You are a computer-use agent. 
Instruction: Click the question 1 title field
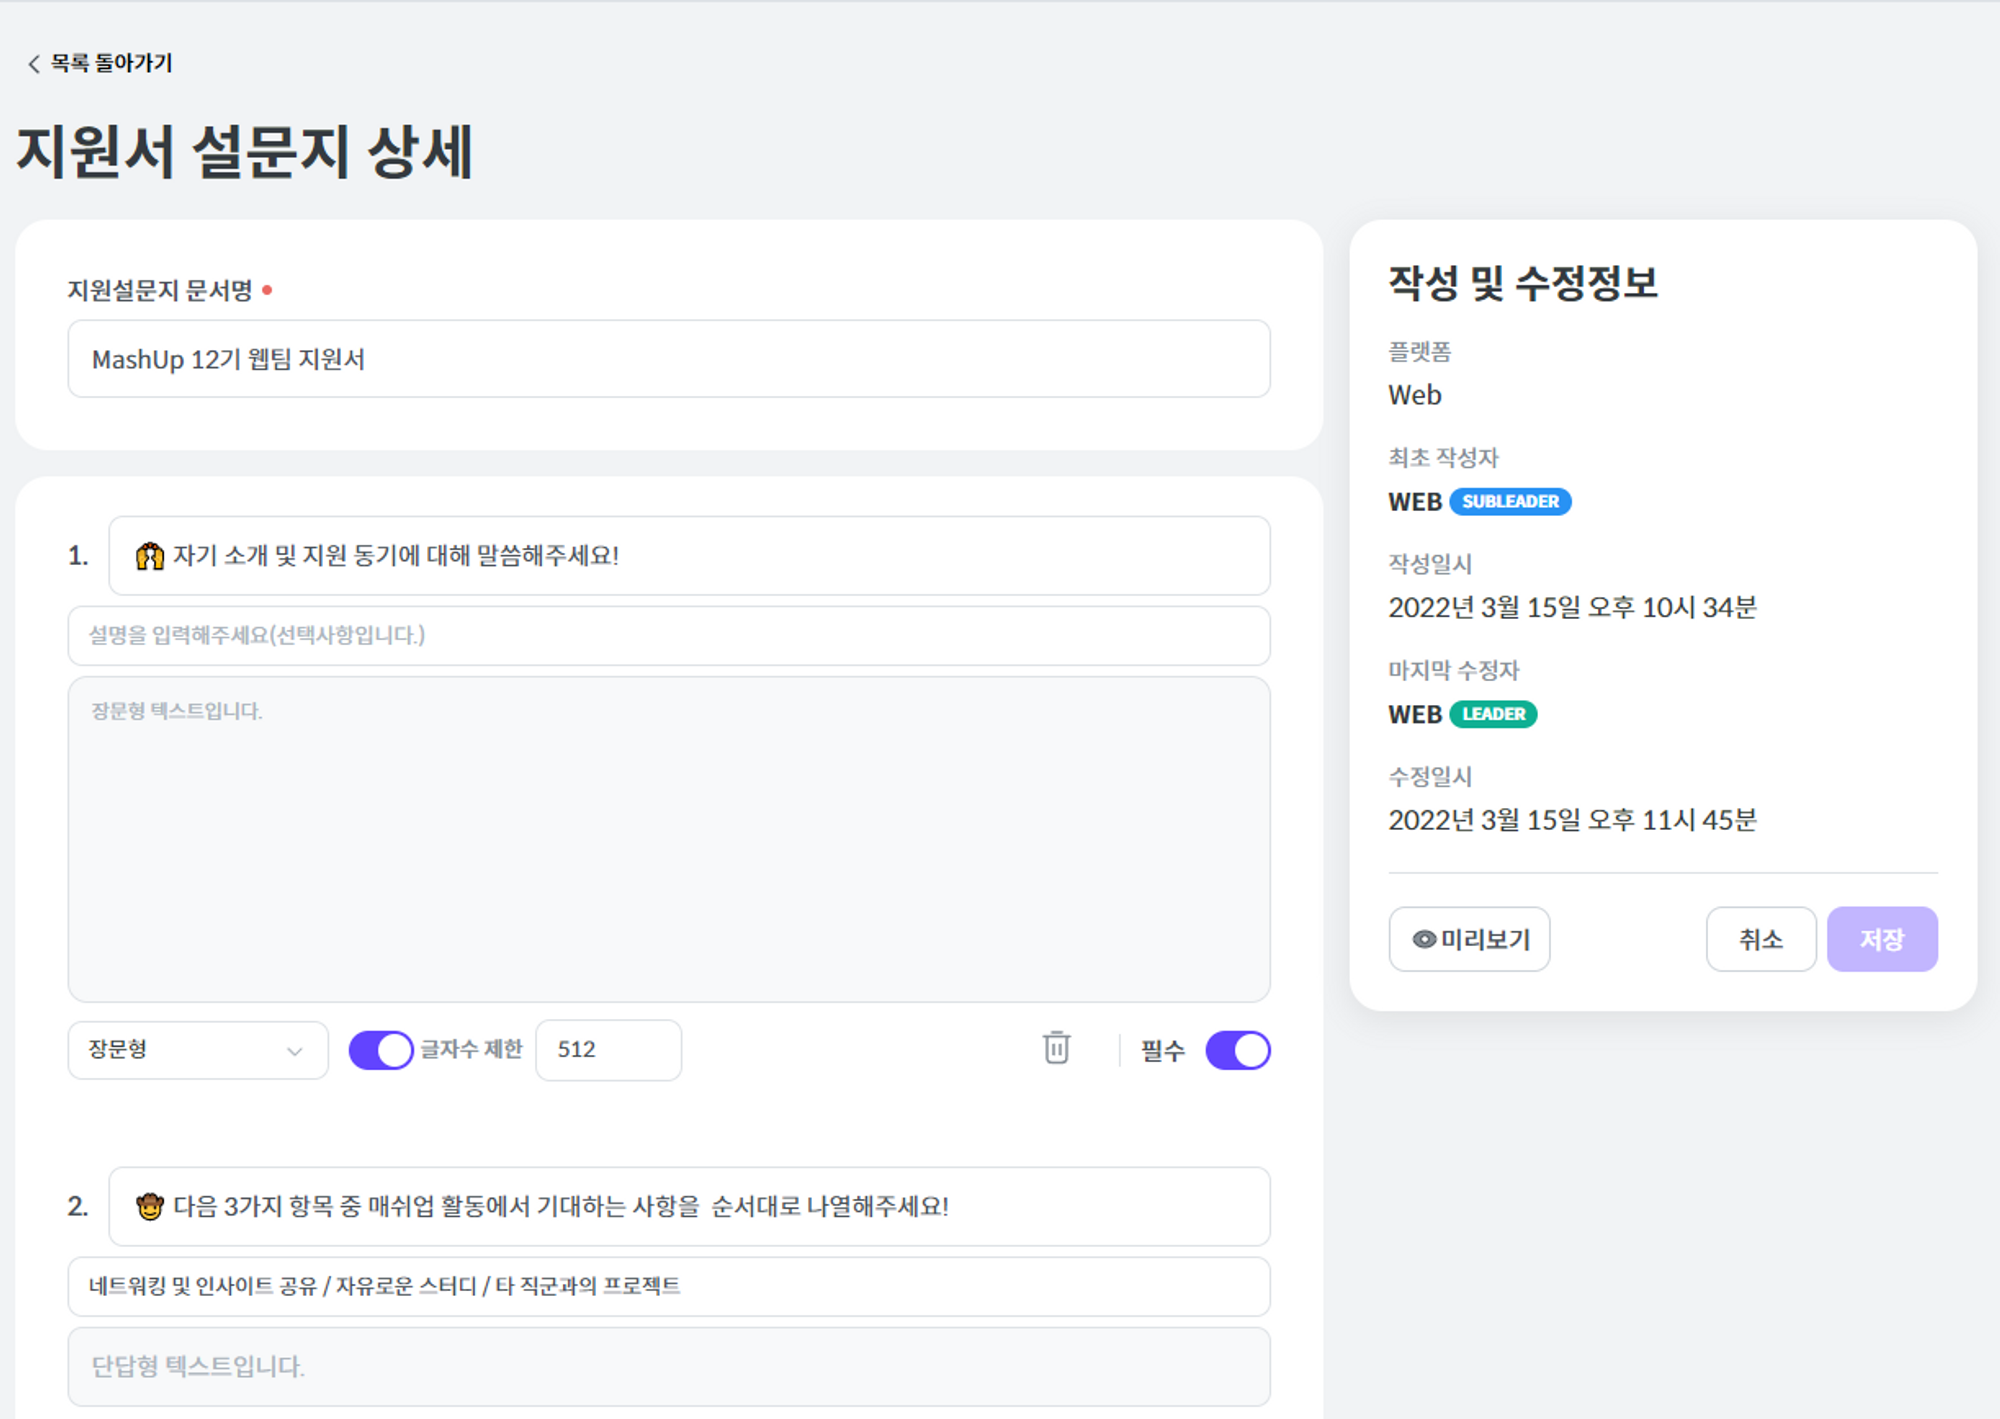click(688, 556)
